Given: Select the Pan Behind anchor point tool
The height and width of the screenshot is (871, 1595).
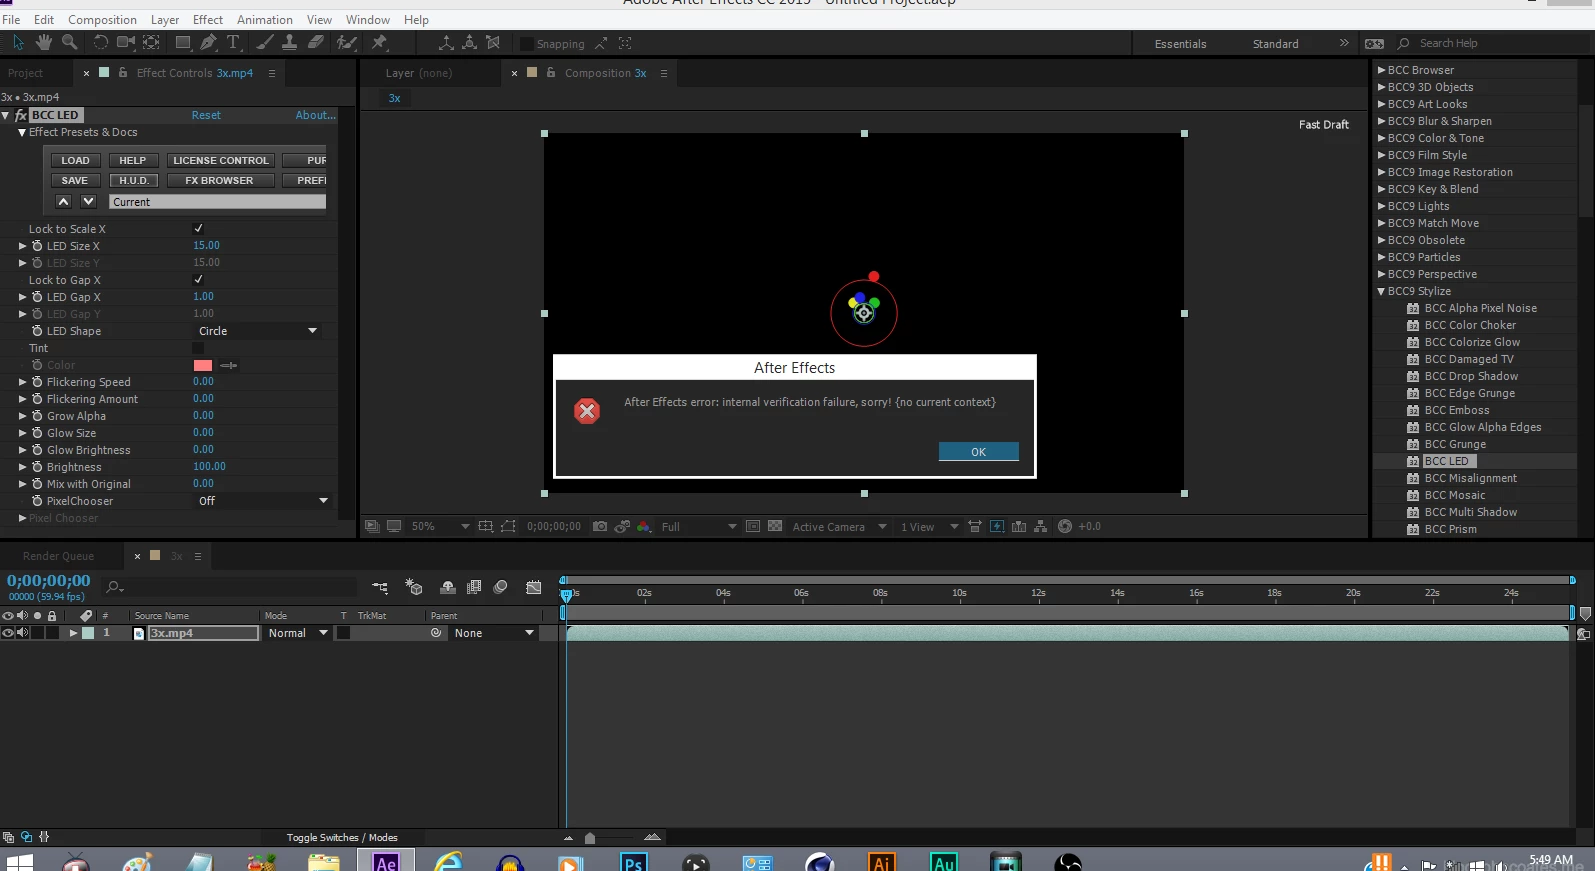Looking at the screenshot, I should pos(151,42).
